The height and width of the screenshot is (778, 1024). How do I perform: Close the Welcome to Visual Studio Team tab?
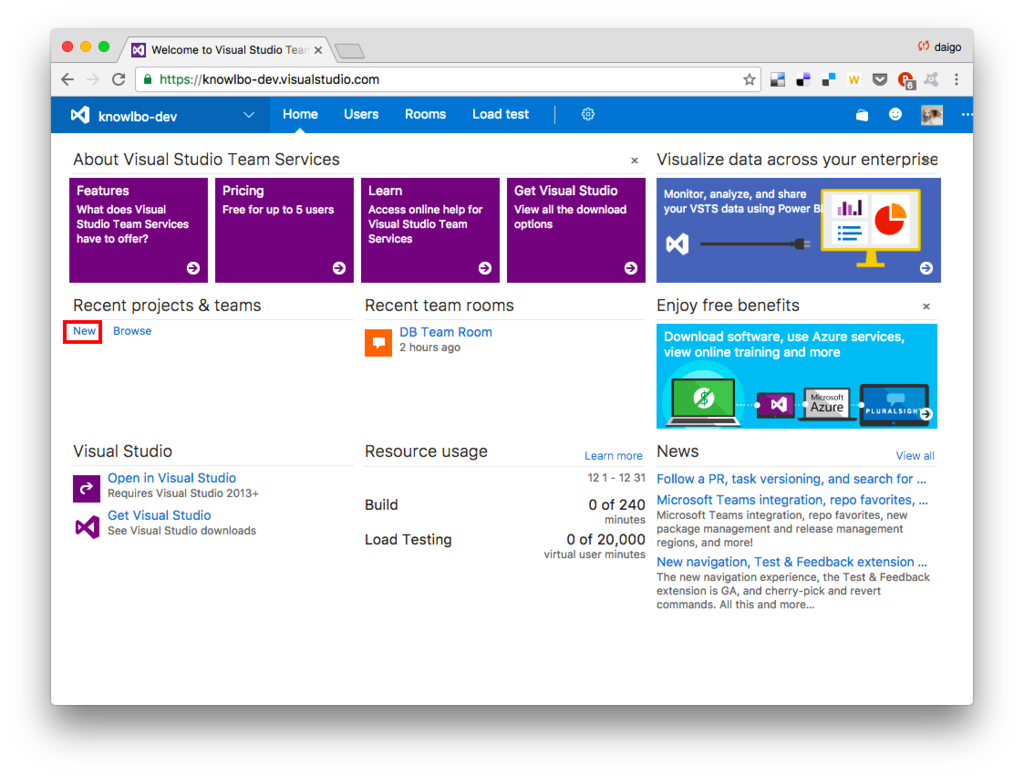[318, 50]
